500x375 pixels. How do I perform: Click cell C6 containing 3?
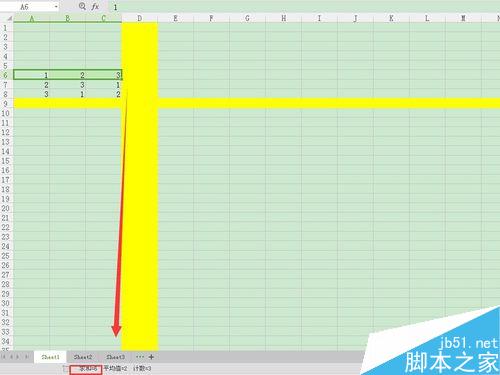coord(104,75)
